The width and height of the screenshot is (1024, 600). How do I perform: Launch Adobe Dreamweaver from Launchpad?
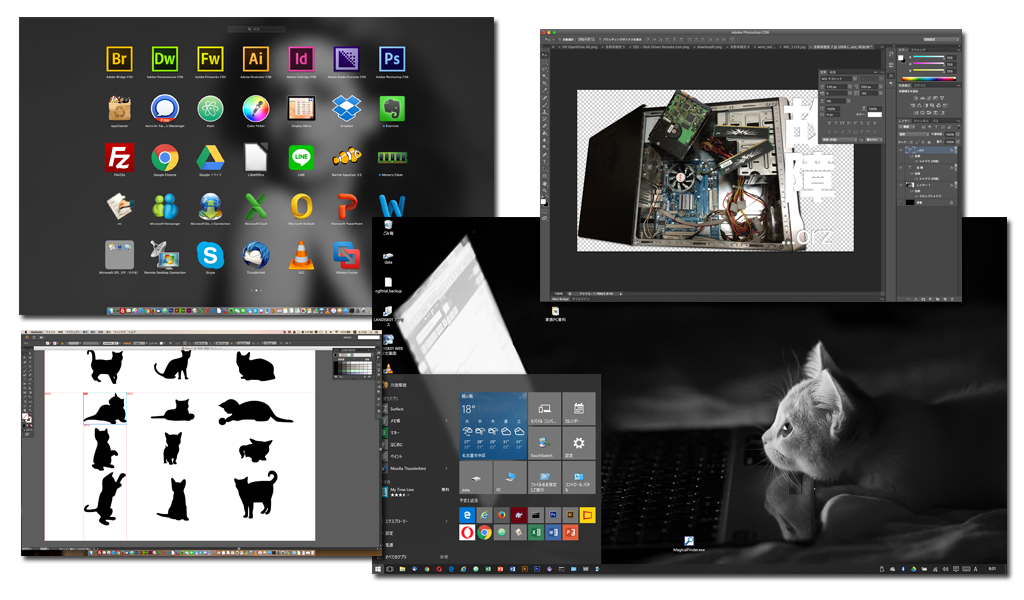click(165, 59)
